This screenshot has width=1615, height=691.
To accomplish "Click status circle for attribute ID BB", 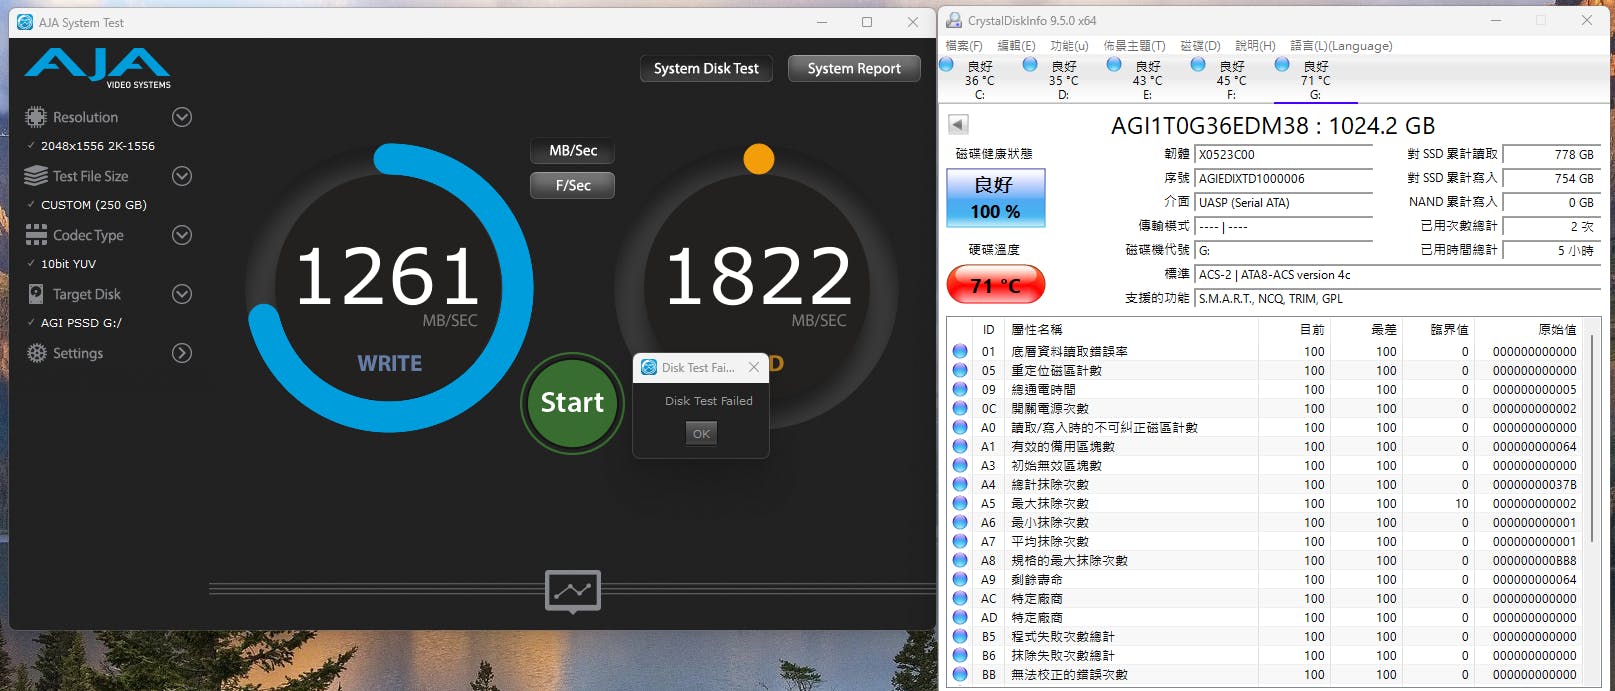I will coord(960,674).
